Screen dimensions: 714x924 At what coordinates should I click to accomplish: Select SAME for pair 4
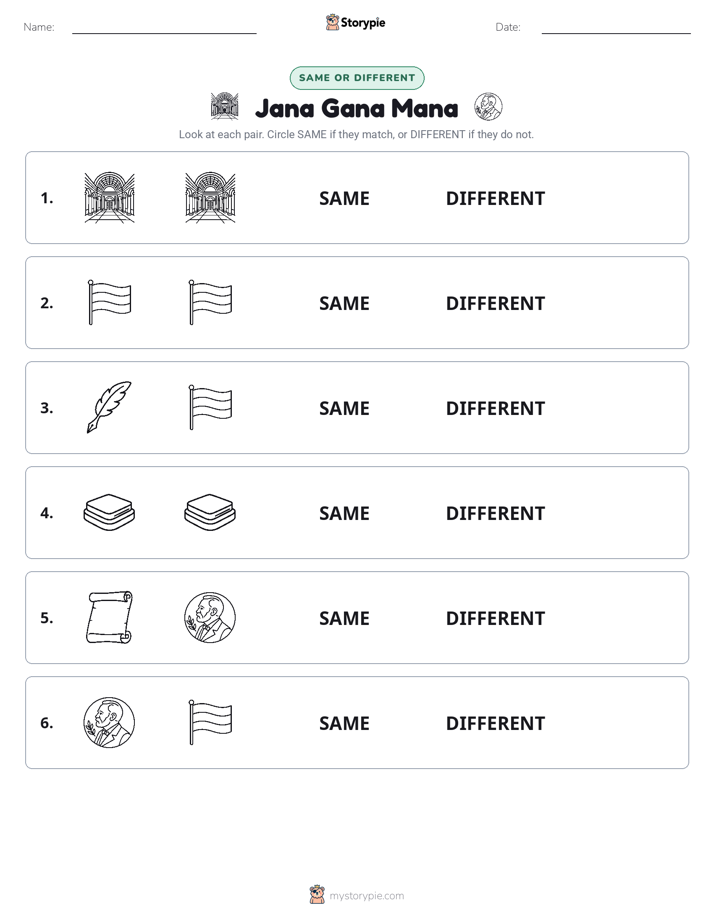pos(344,513)
